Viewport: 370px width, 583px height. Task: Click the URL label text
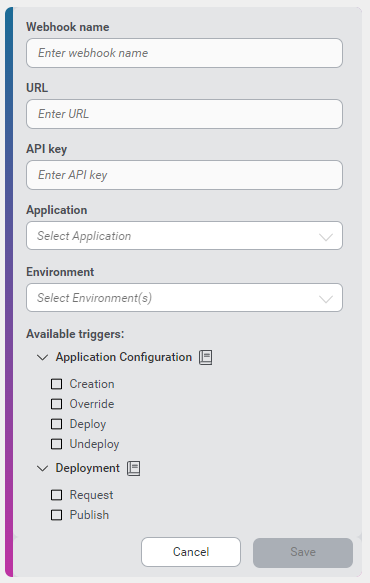[x=37, y=88]
